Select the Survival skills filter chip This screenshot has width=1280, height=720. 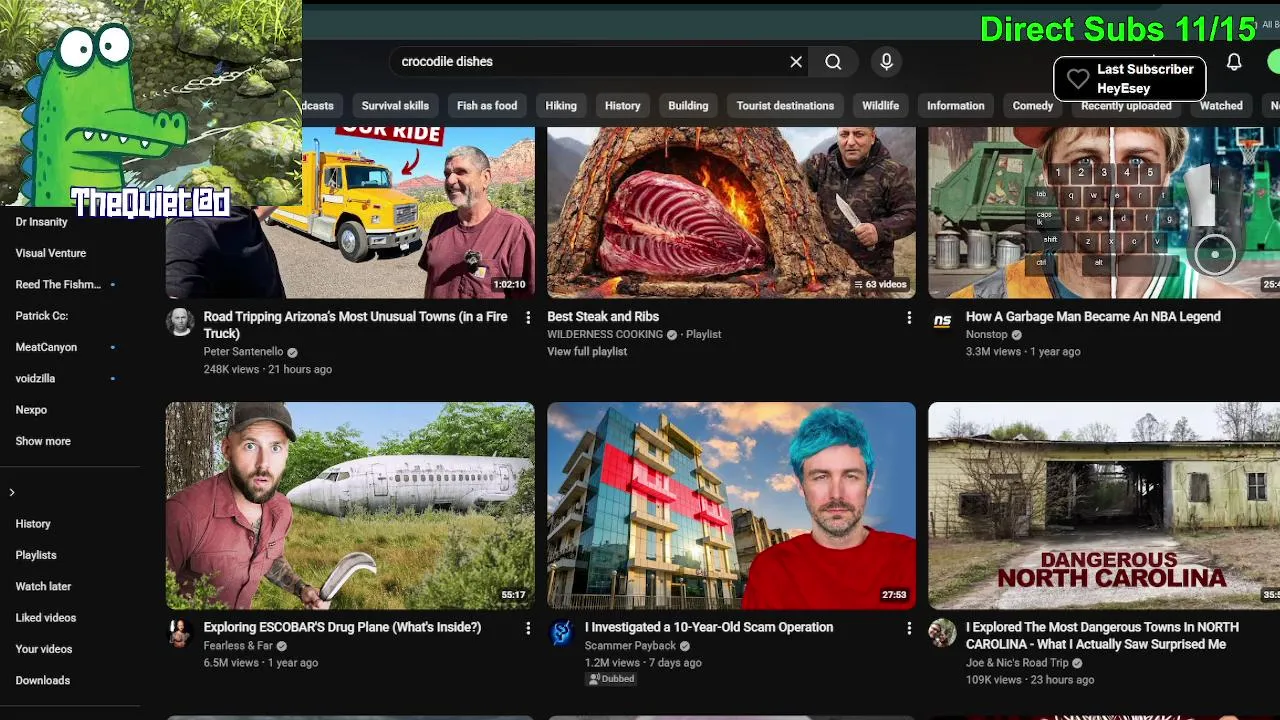[x=395, y=106]
